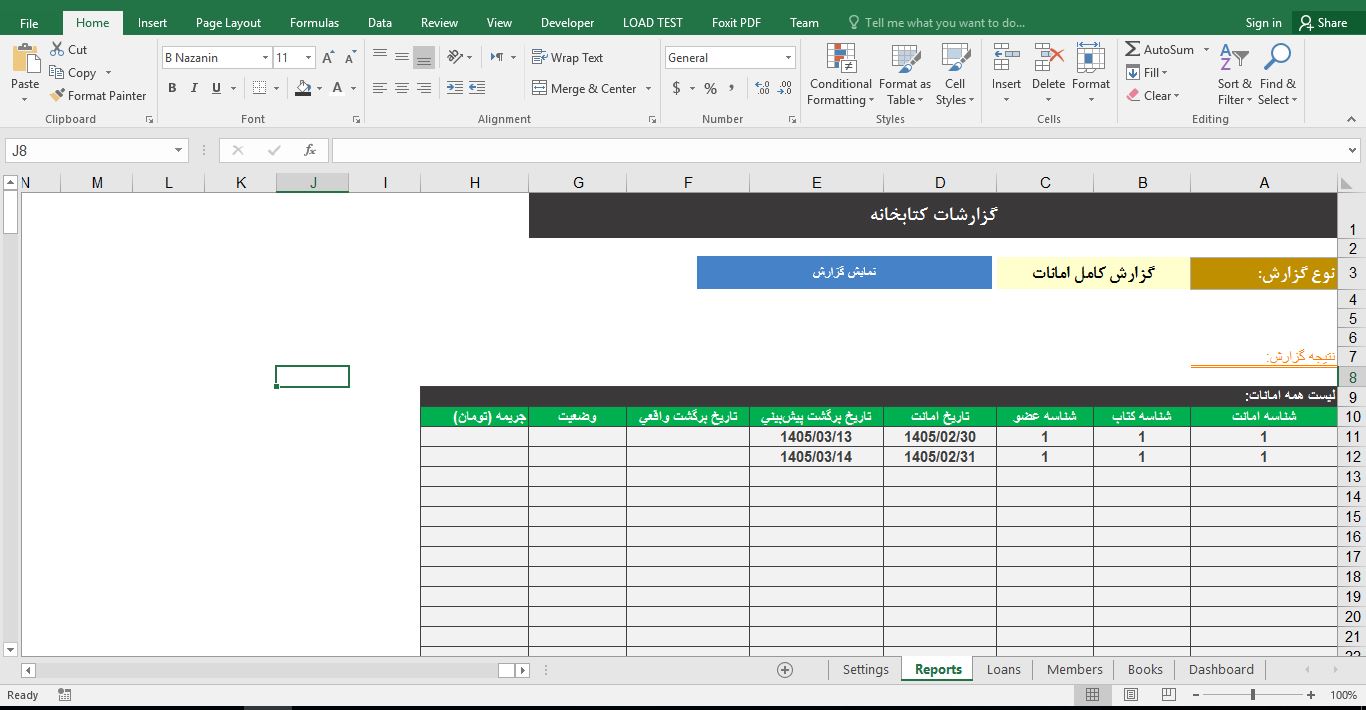Click the Wrap Text button

click(567, 57)
